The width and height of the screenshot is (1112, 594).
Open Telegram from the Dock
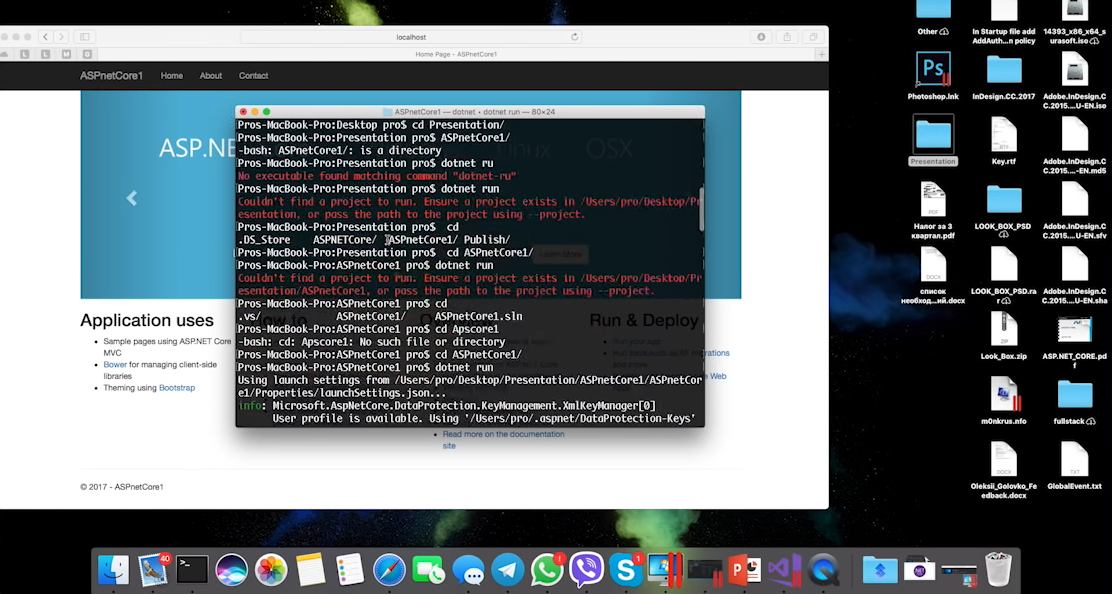click(508, 569)
